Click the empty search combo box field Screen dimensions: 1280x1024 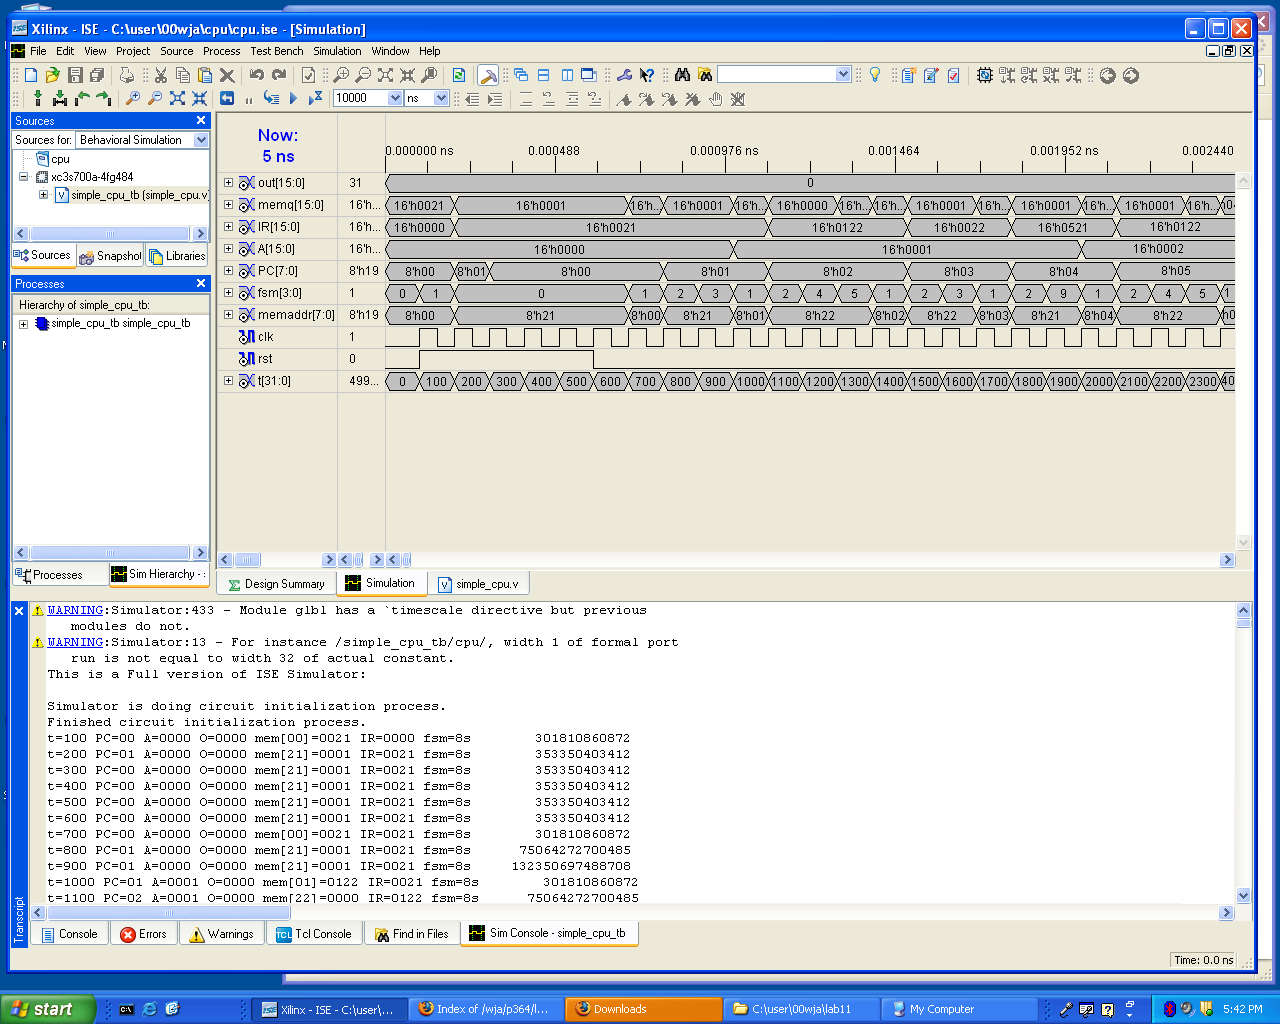pyautogui.click(x=776, y=74)
